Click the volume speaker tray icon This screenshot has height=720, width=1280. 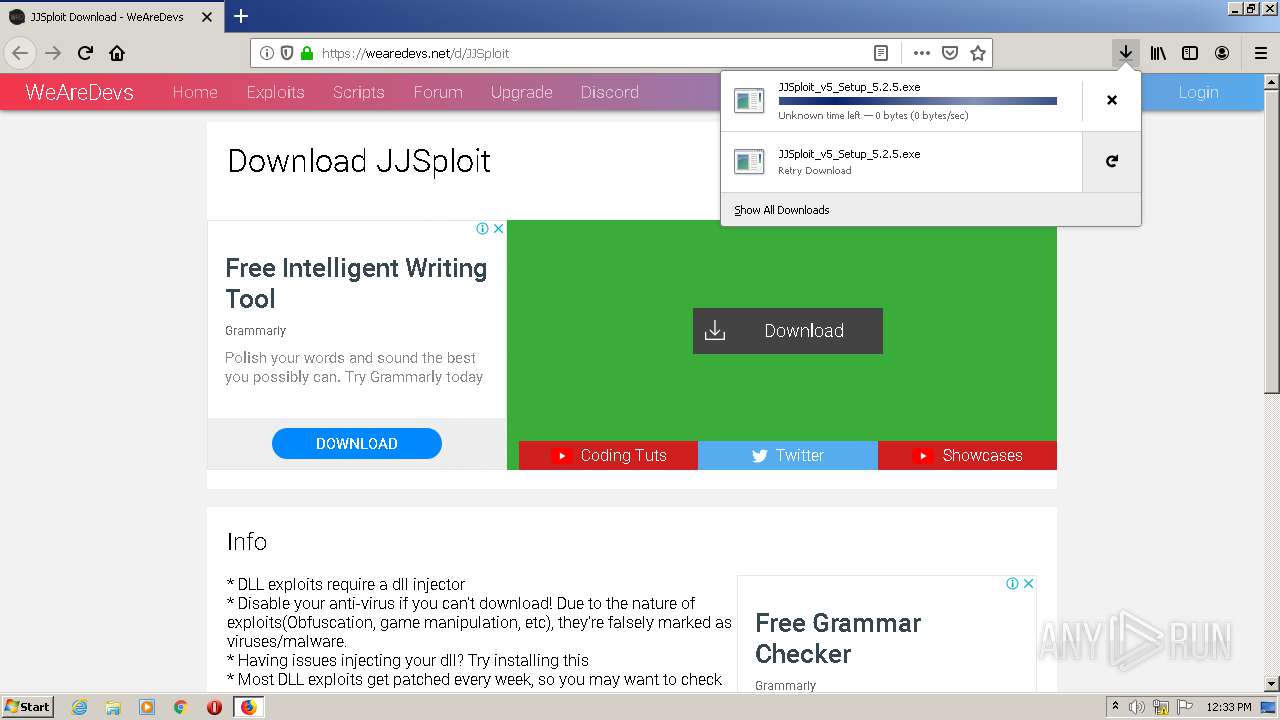click(x=1137, y=707)
